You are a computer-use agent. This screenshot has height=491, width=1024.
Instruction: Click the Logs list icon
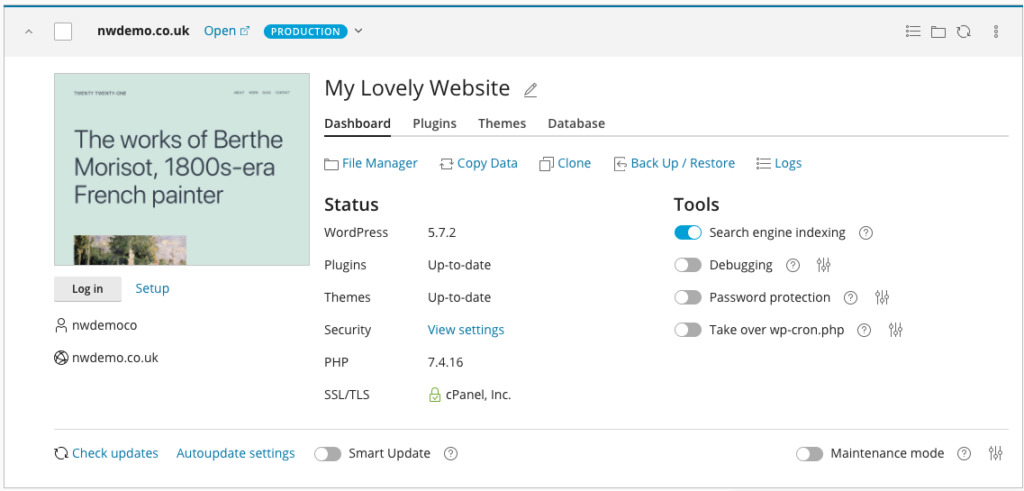(763, 164)
